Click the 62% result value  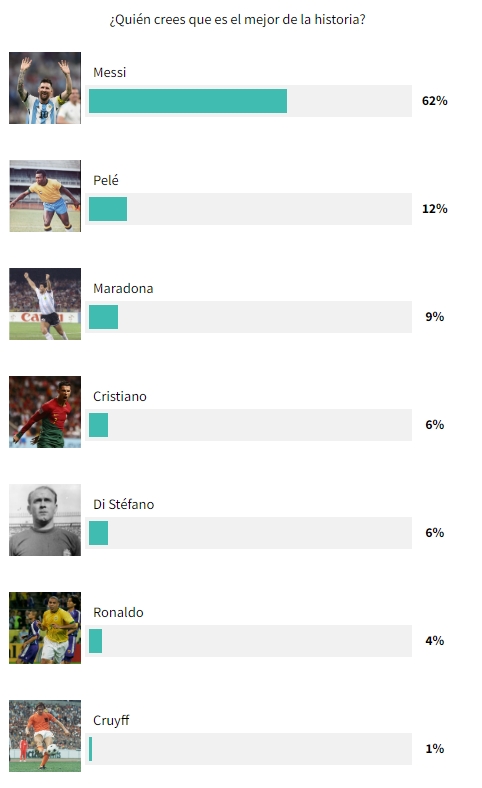coord(435,101)
